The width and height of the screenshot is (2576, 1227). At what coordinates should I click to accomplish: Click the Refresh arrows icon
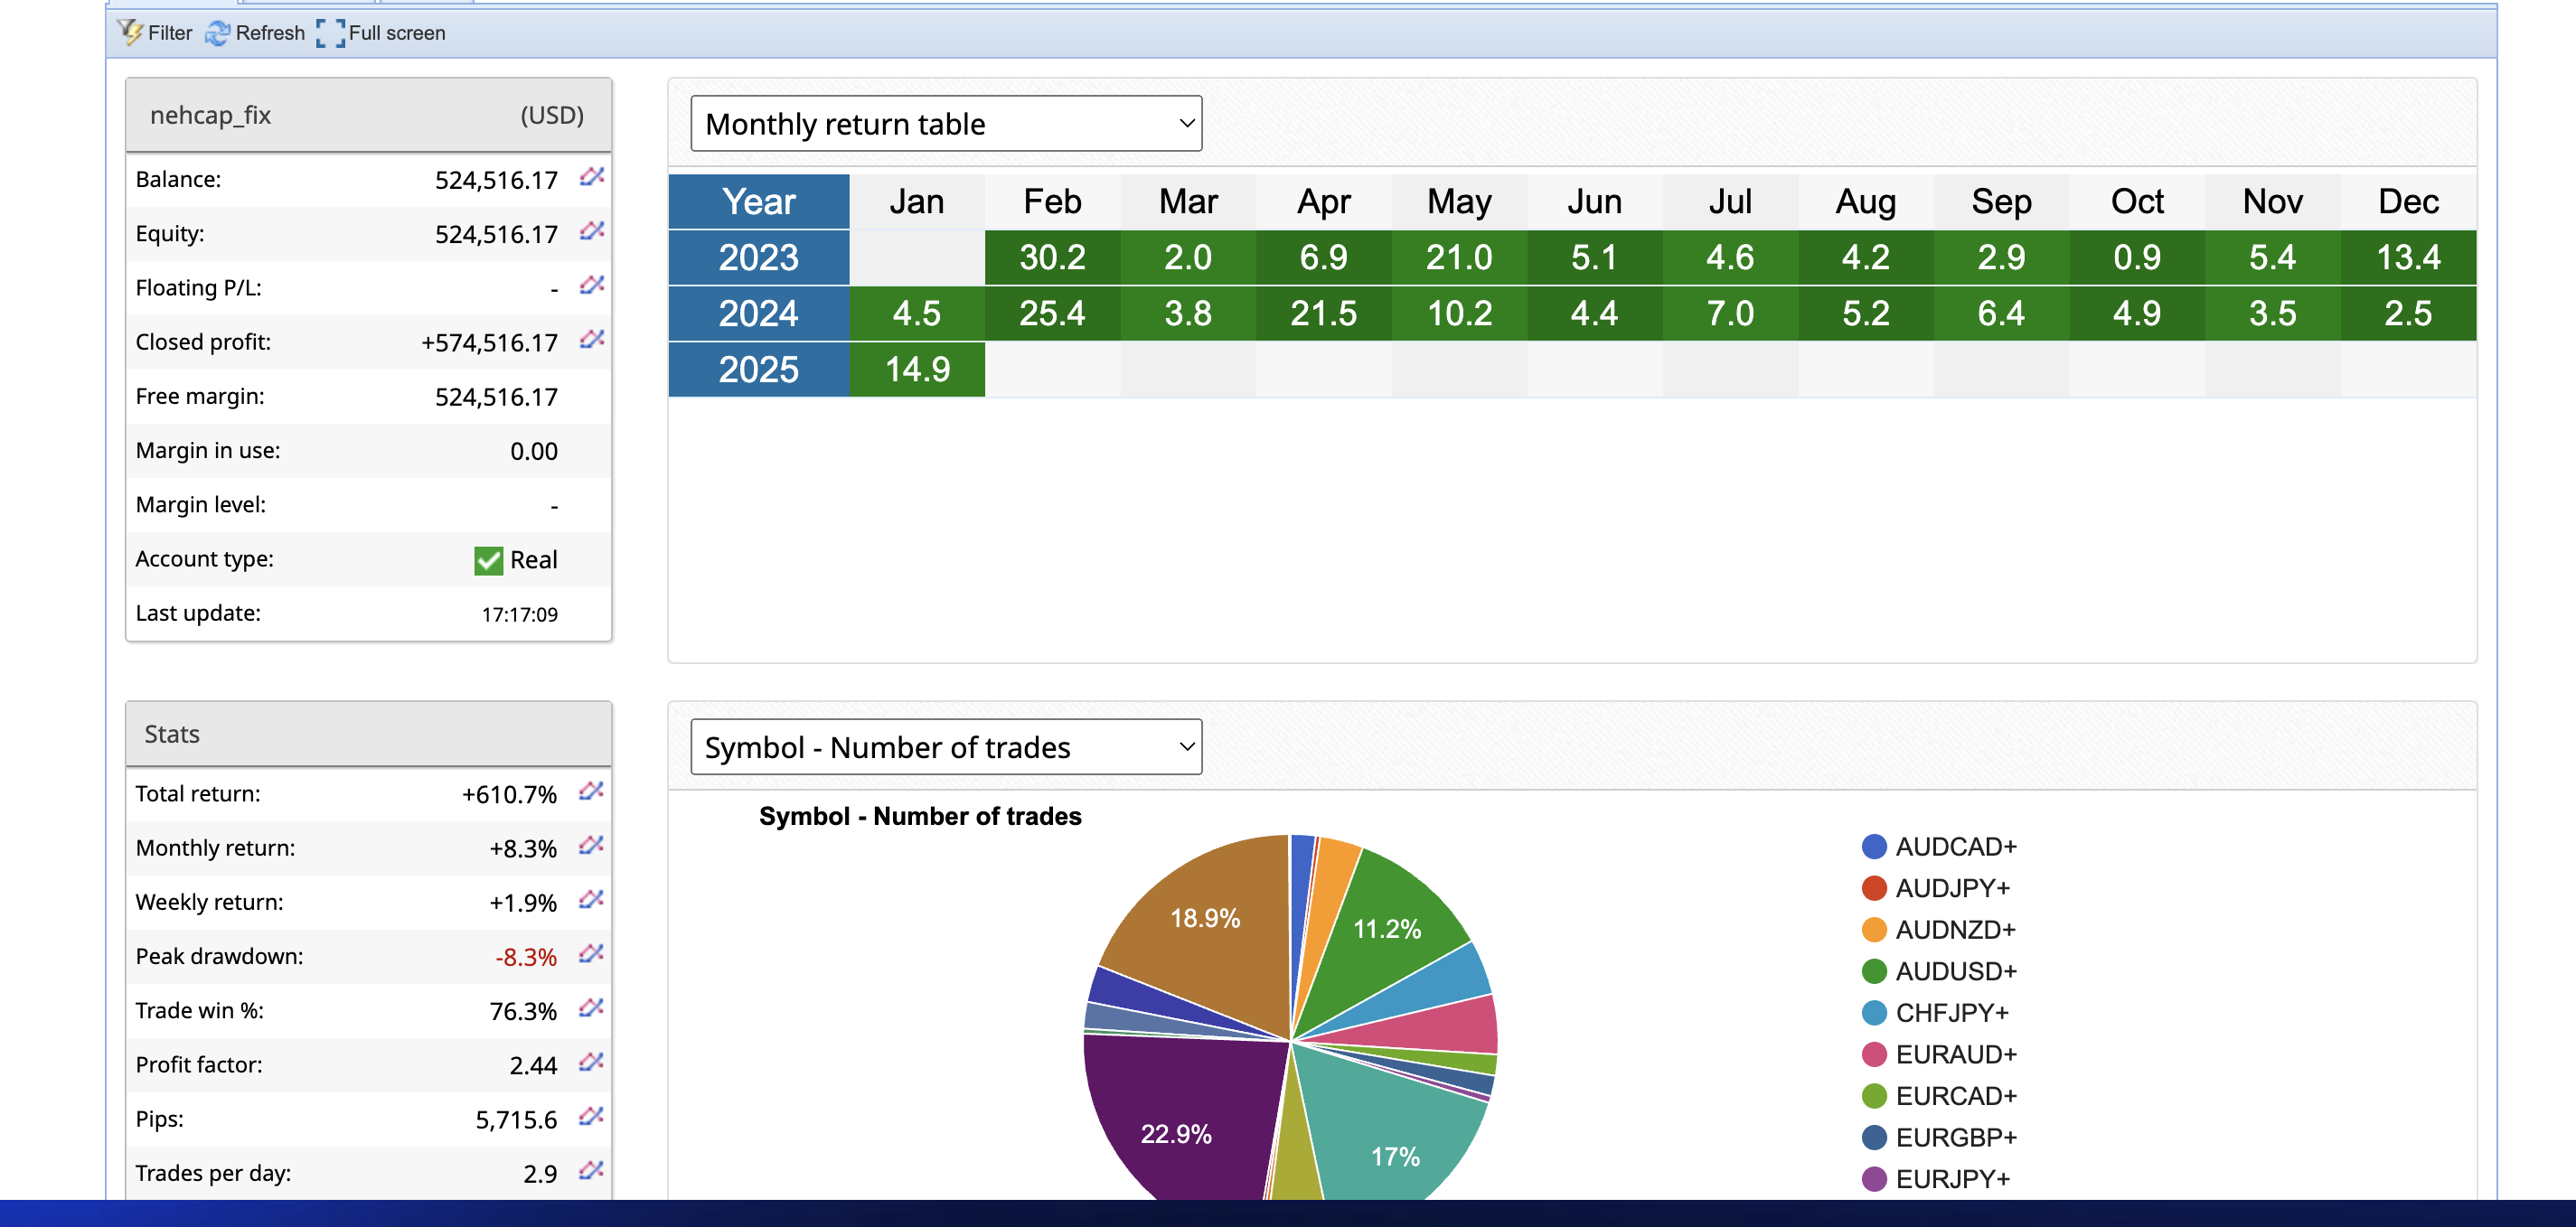pyautogui.click(x=217, y=33)
